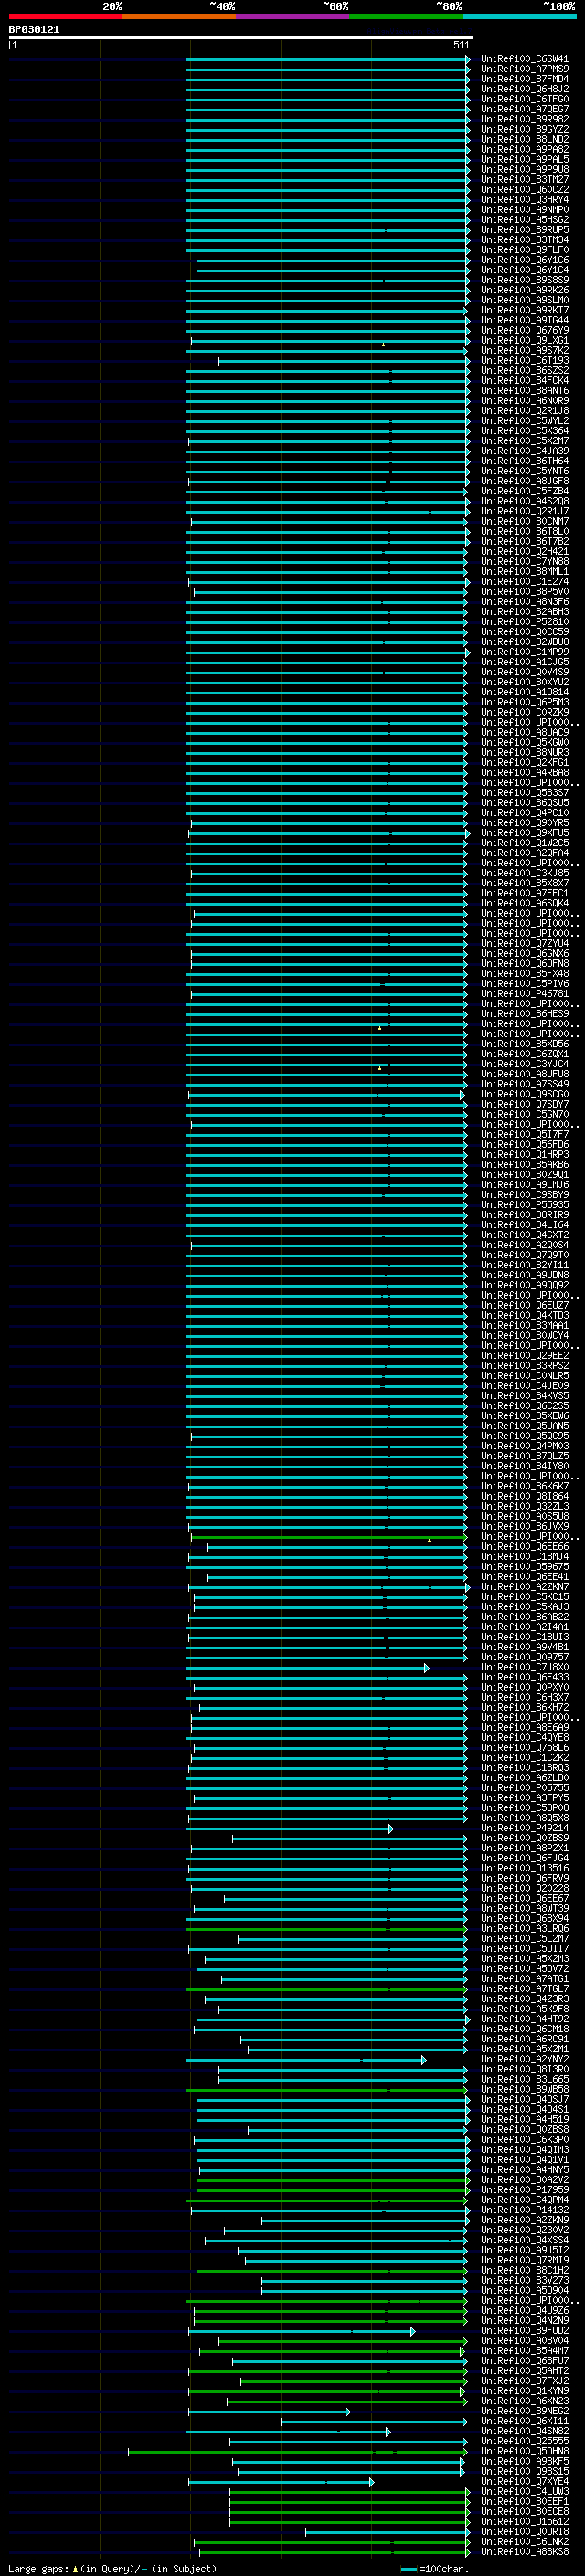This screenshot has height=2576, width=585.
Task: Open hit UniRef100_A2ZKN7
Action: pos(525,1586)
